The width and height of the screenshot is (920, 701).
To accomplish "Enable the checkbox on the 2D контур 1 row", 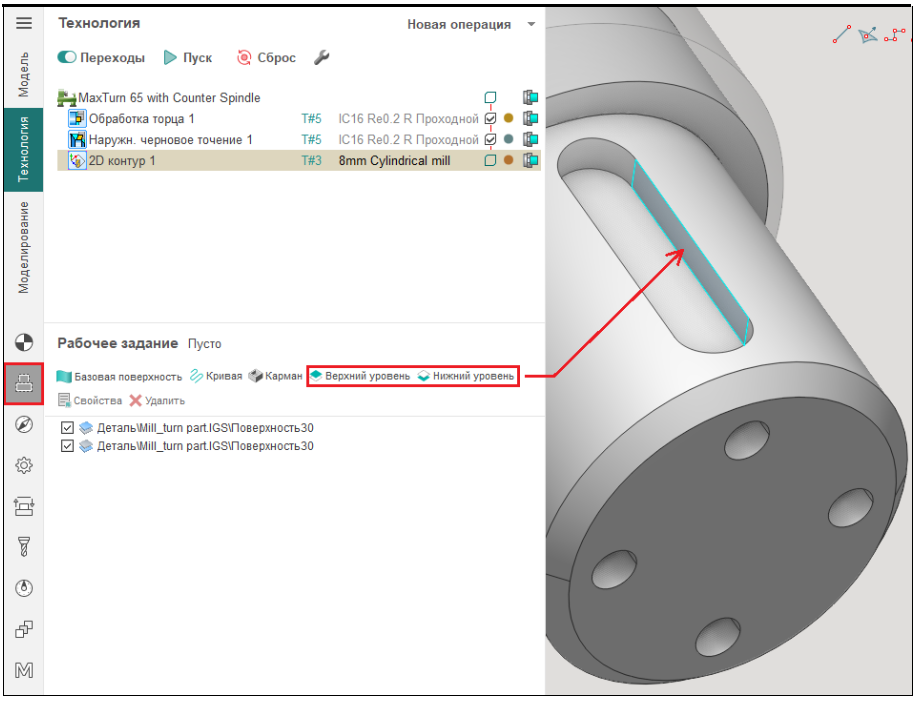I will (x=490, y=160).
